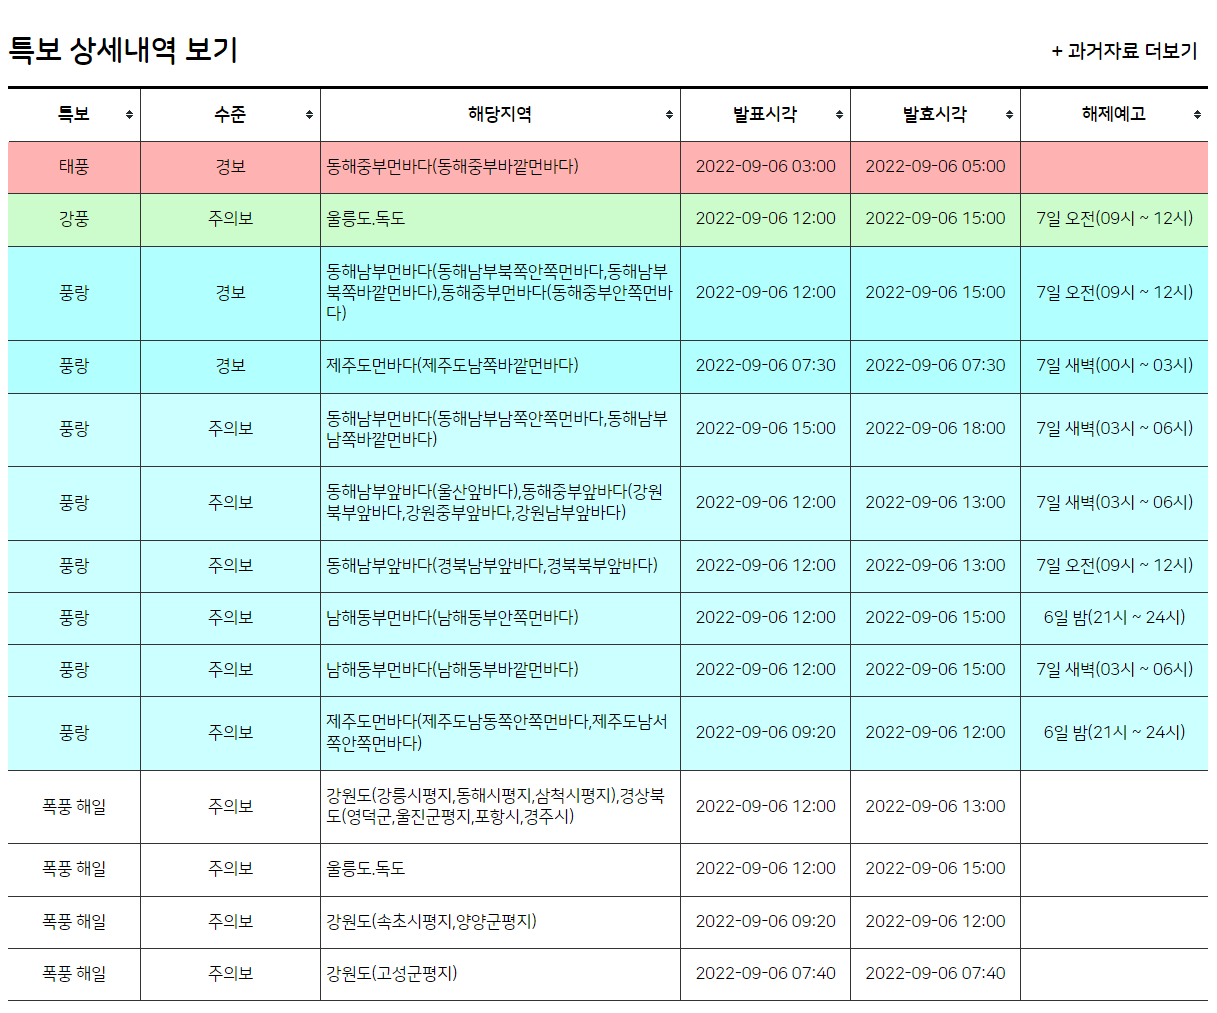Click the 2022-09-06 07:40 announcement time
Viewport: 1217px width, 1013px height.
[x=765, y=974]
